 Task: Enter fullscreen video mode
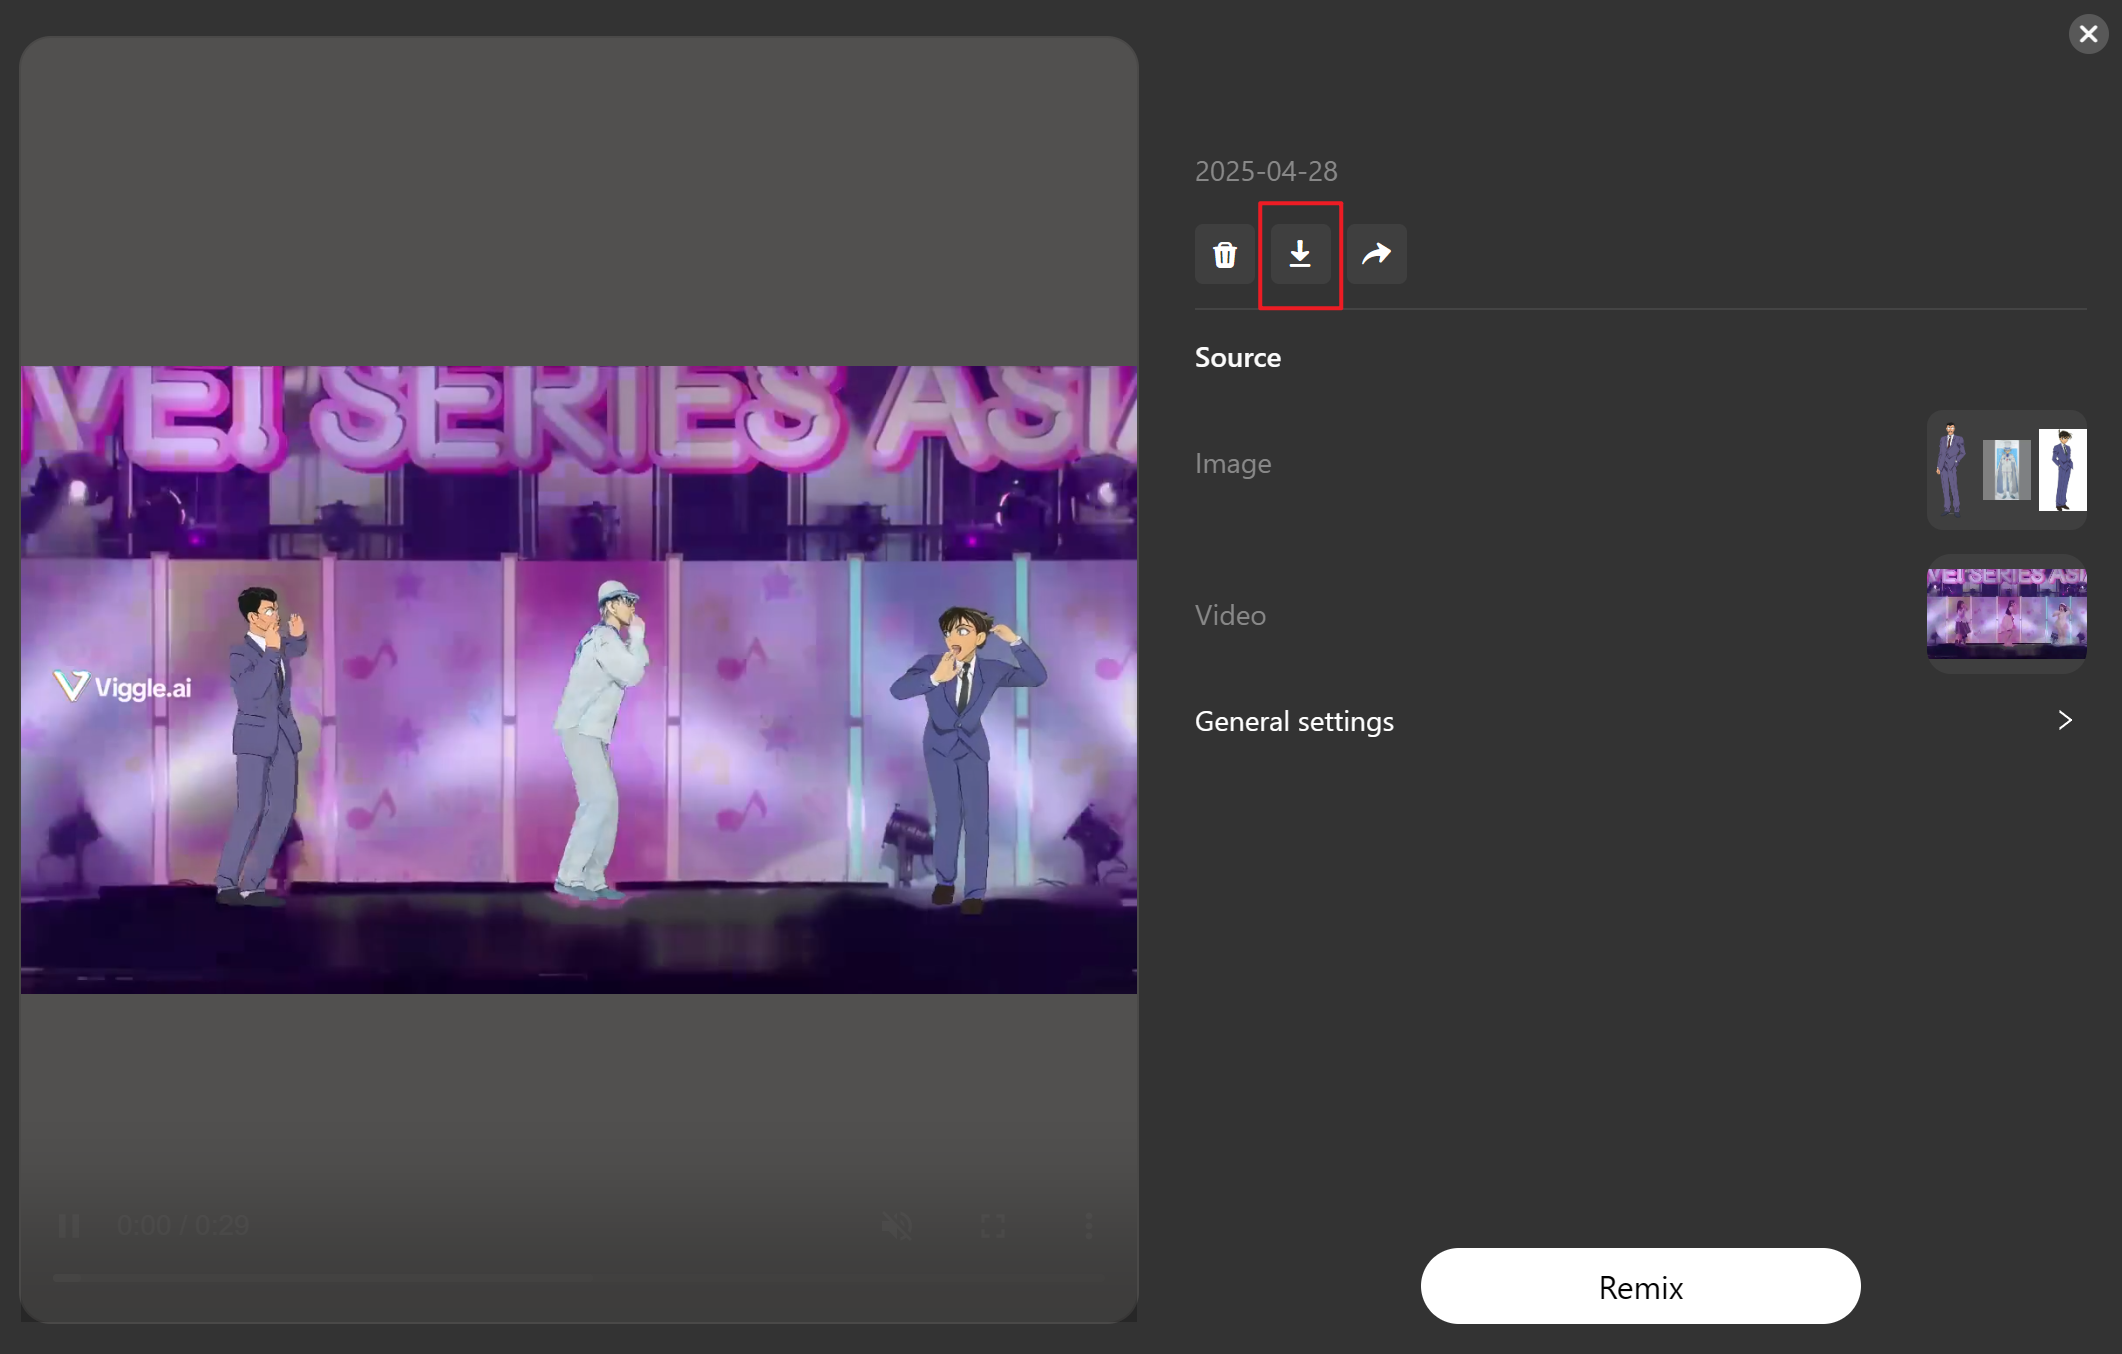993,1225
